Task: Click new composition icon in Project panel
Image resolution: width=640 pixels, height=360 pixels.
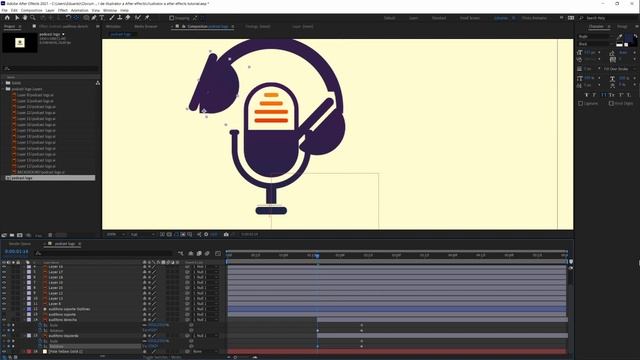Action: point(20,235)
